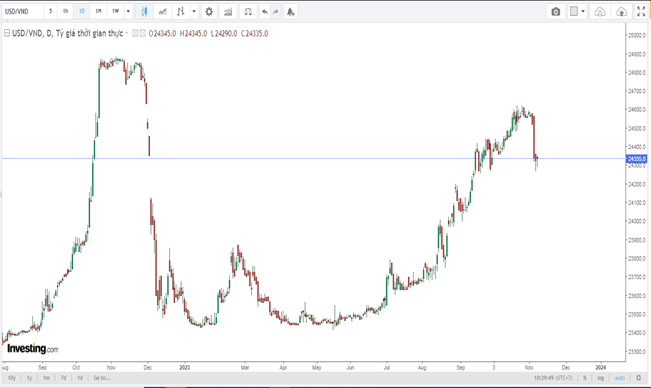Click the Investing.com logo link
Image resolution: width=651 pixels, height=388 pixels.
33,349
